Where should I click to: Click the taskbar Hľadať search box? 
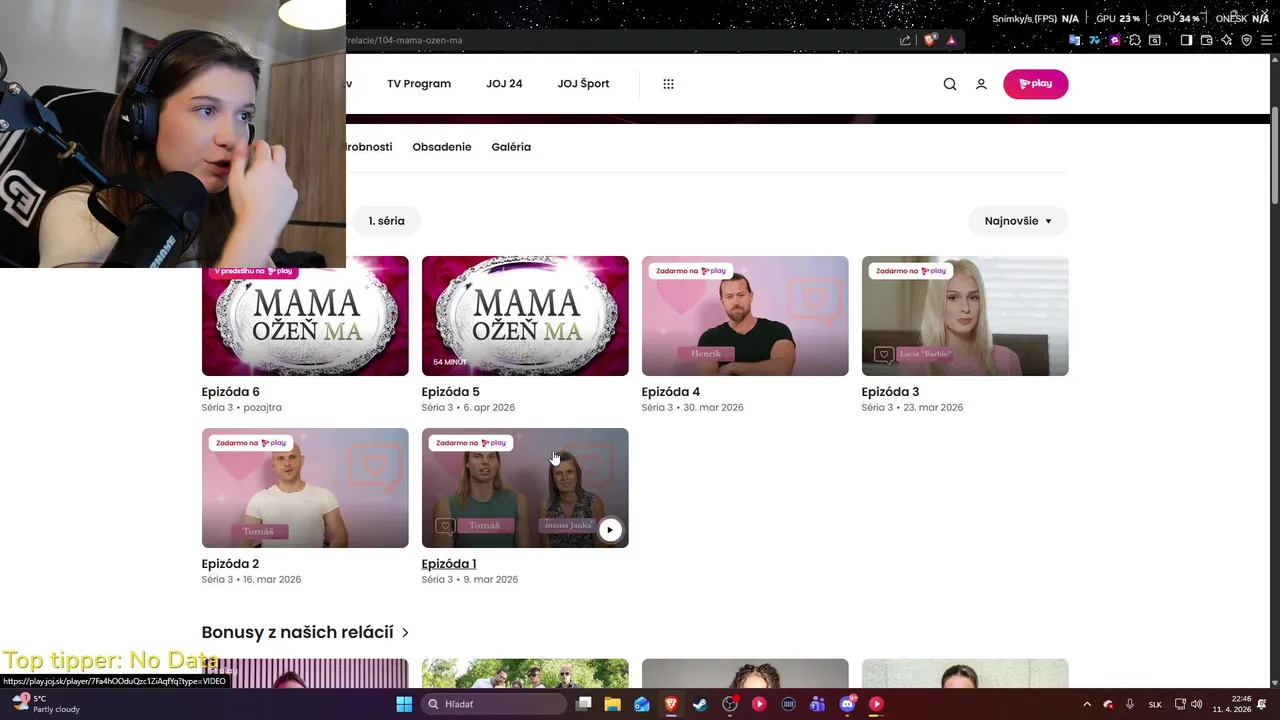click(495, 704)
